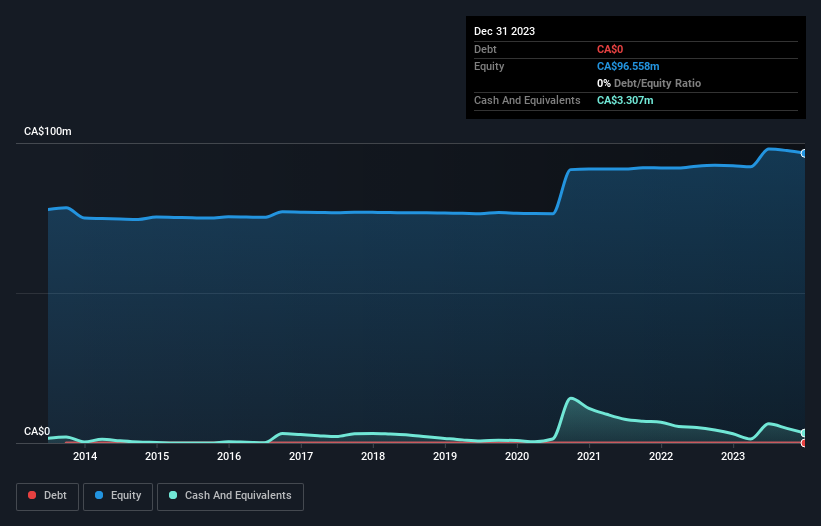Toggle the Debt series legend button
Viewport: 821px width, 526px height.
(48, 496)
